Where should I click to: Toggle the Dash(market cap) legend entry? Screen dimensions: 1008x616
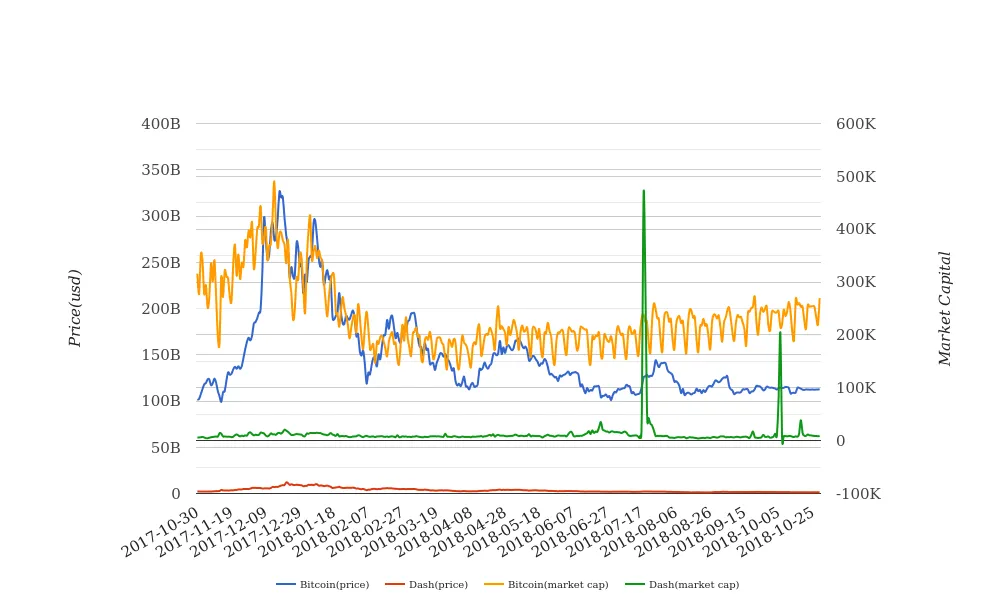[683, 584]
